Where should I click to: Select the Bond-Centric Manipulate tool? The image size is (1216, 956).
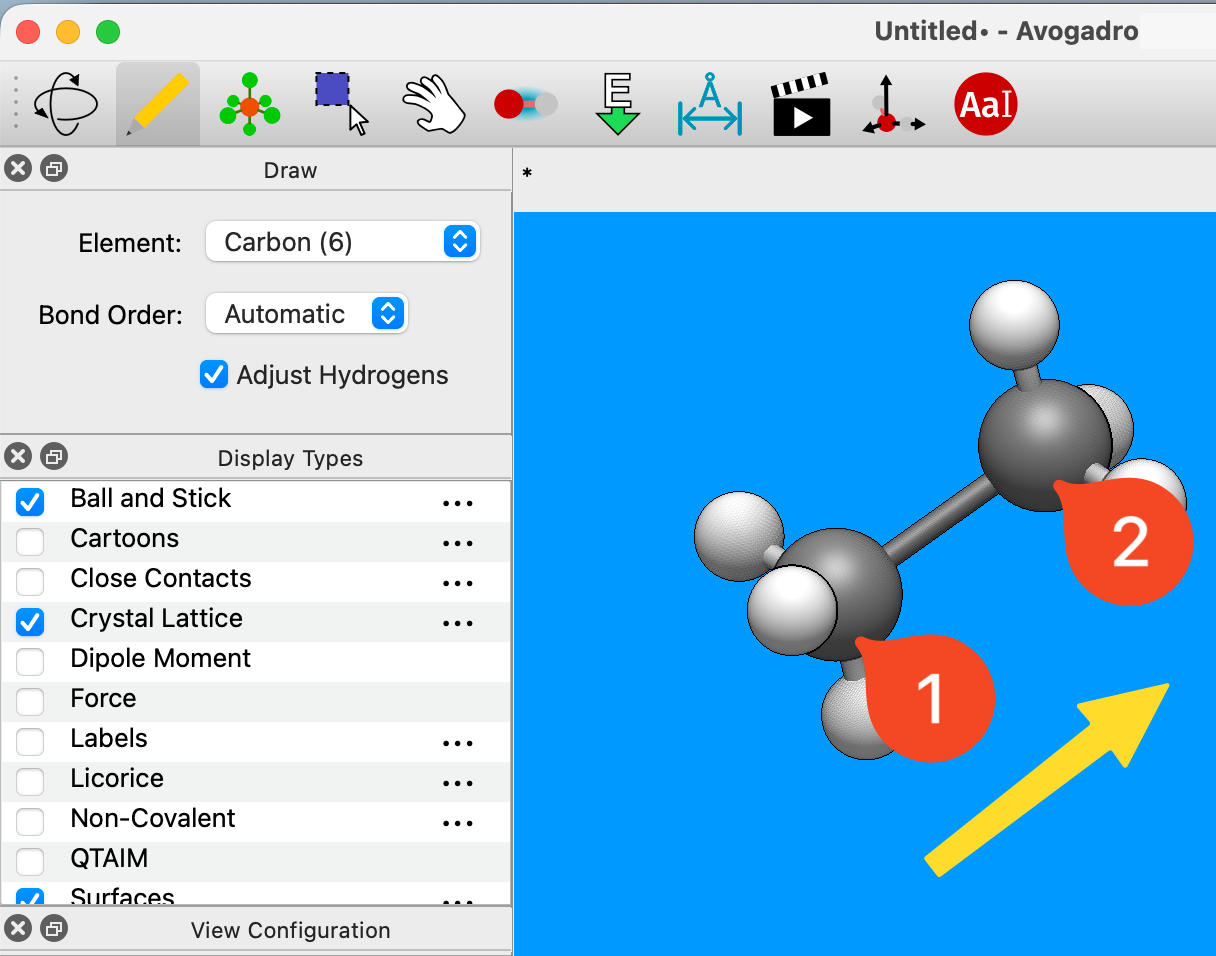coord(525,104)
